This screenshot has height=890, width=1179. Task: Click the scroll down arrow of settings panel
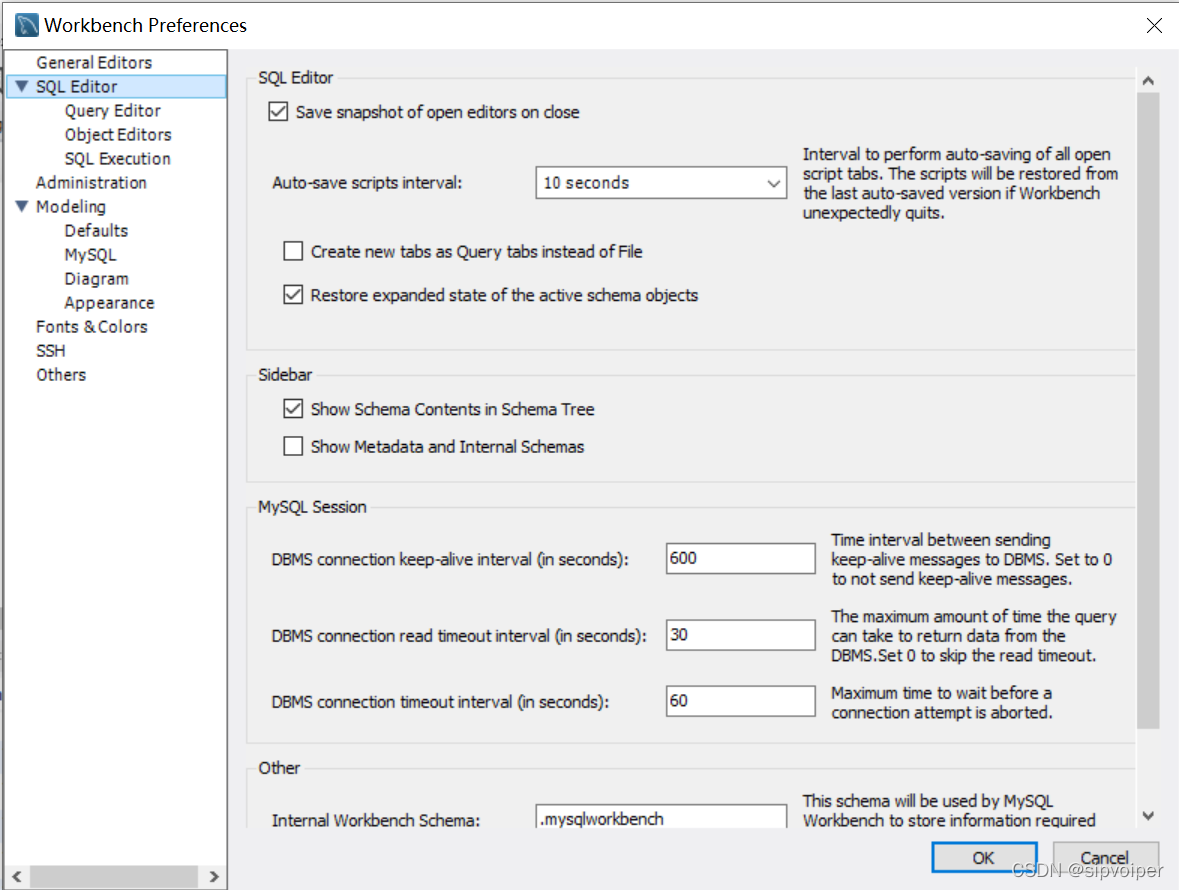click(x=1148, y=816)
